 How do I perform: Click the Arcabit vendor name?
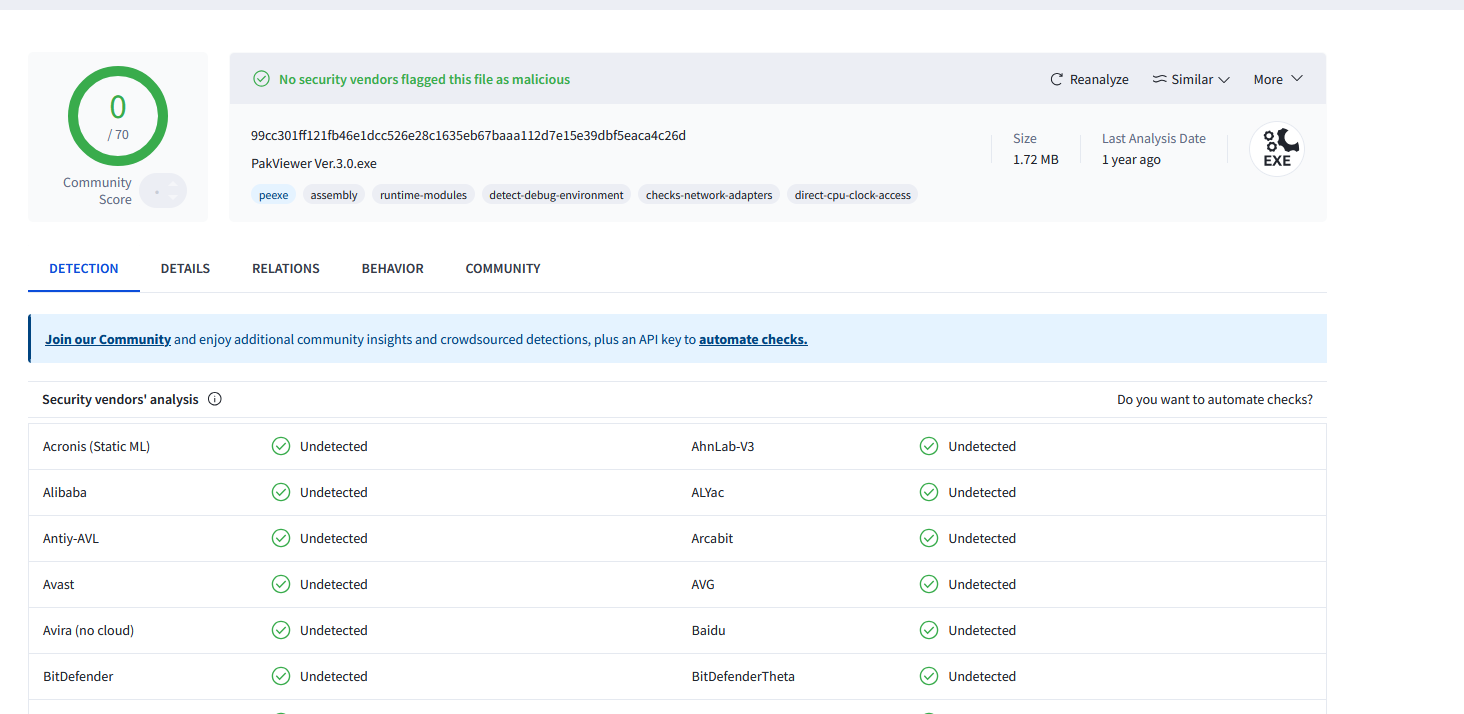pyautogui.click(x=712, y=538)
